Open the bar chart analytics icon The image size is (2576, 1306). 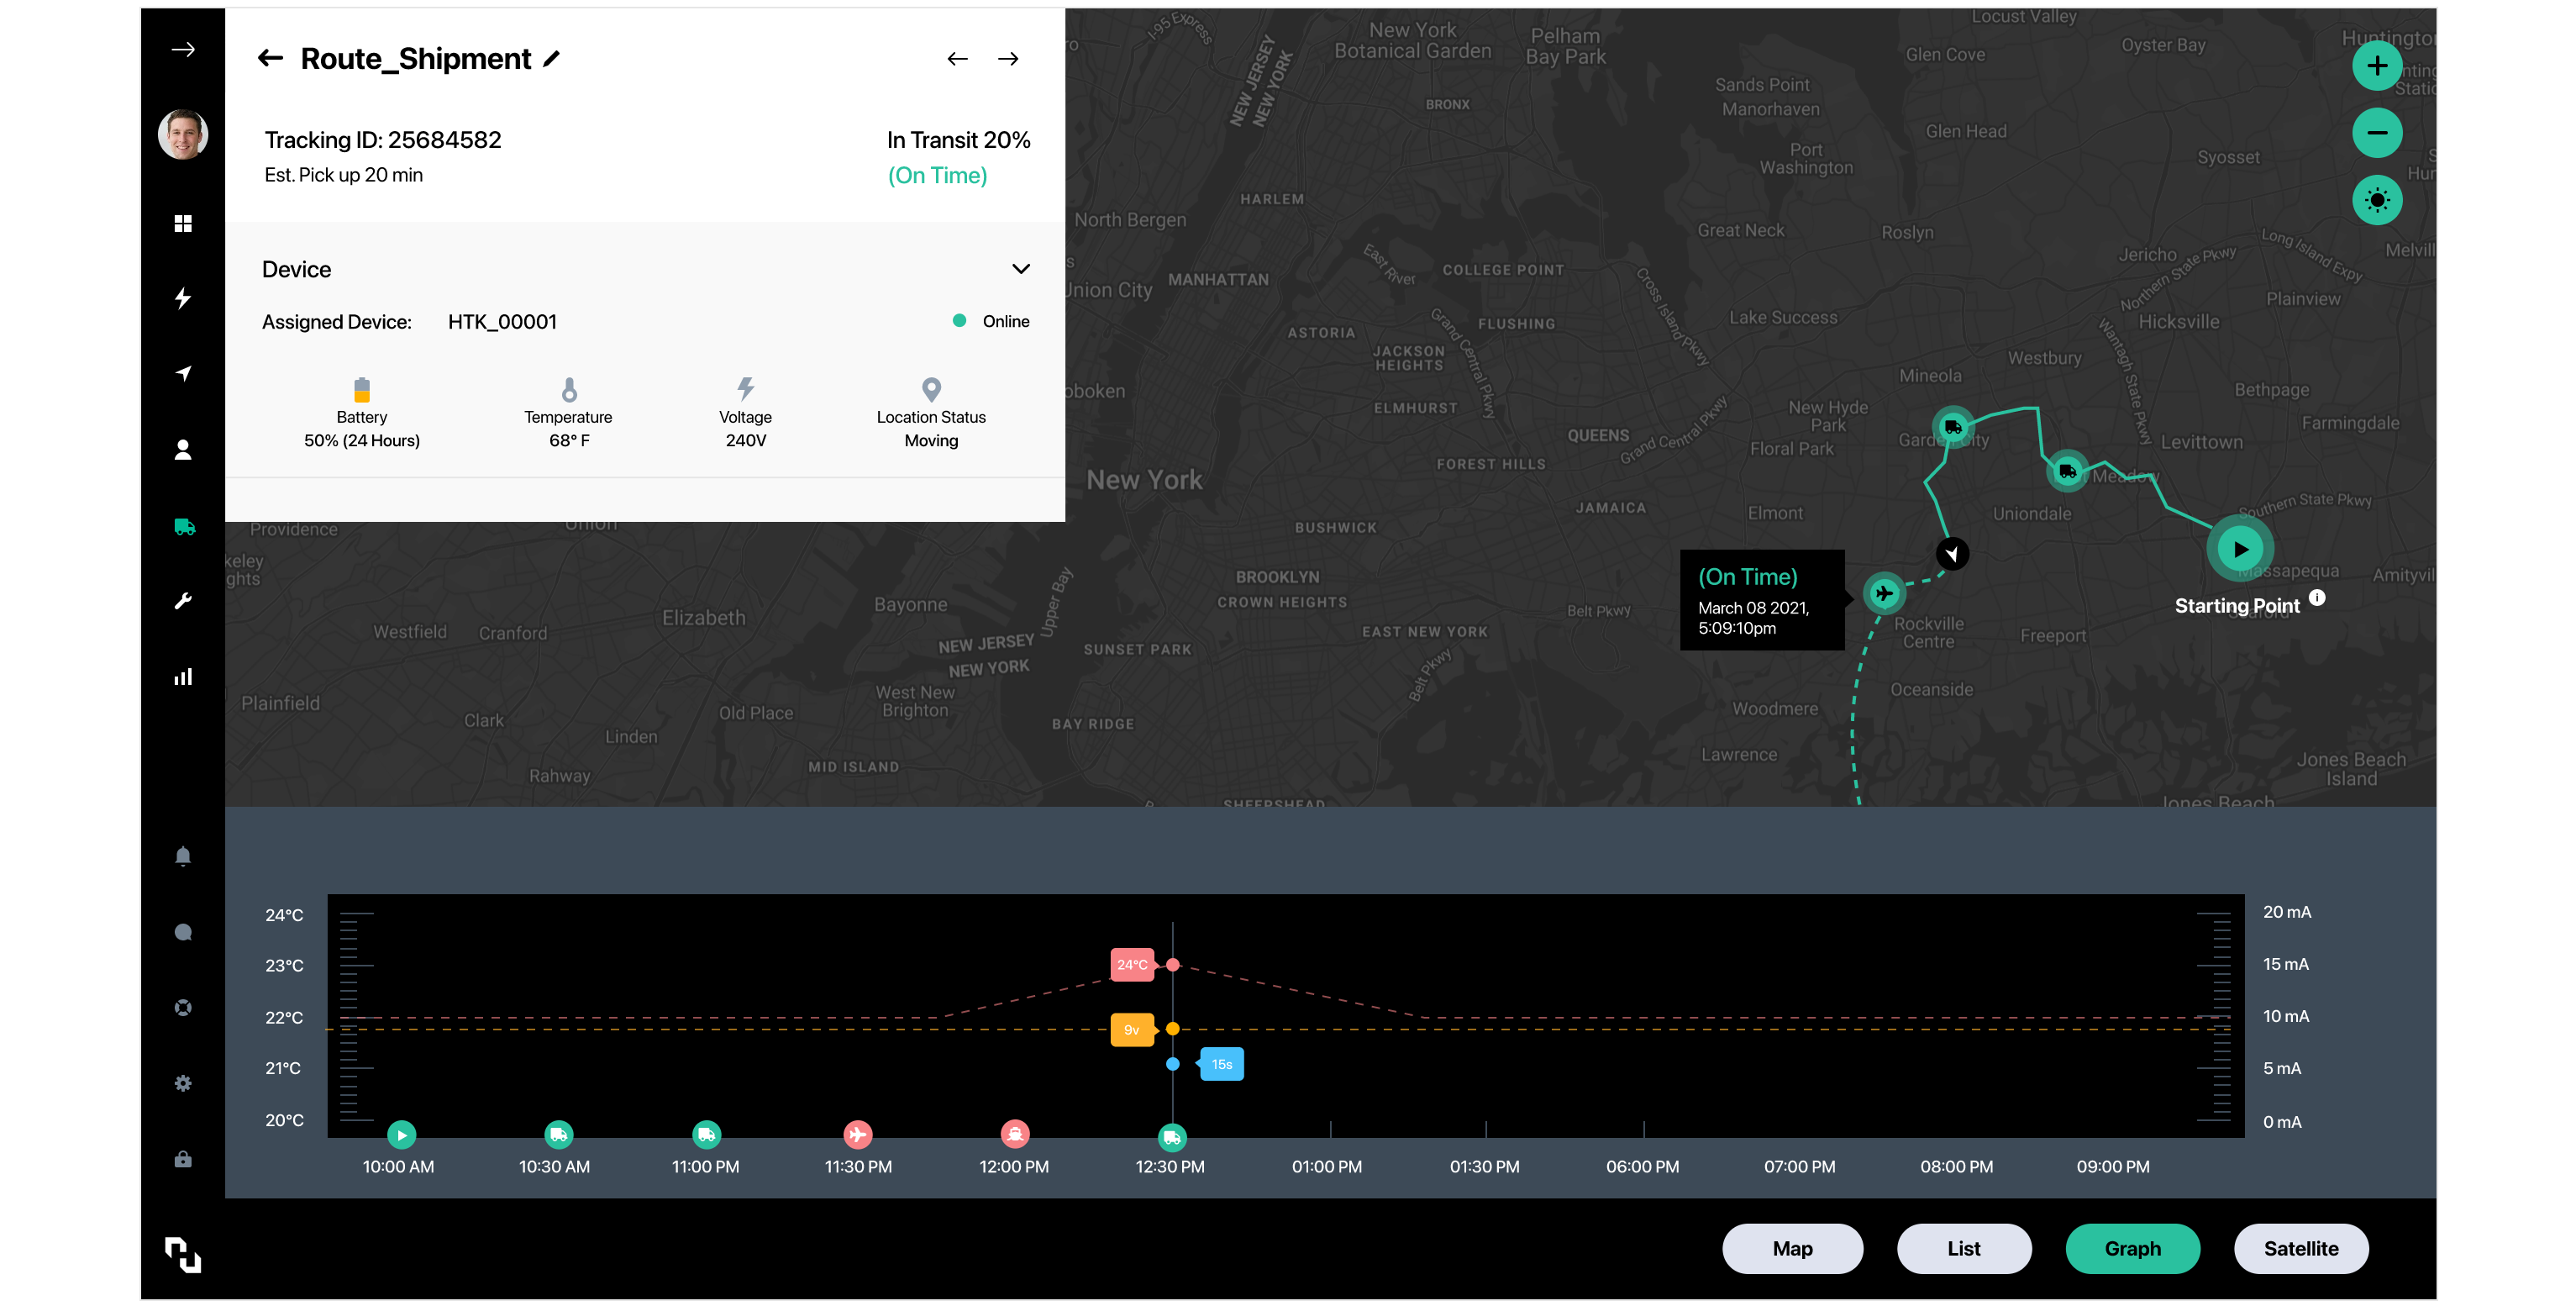coord(183,677)
